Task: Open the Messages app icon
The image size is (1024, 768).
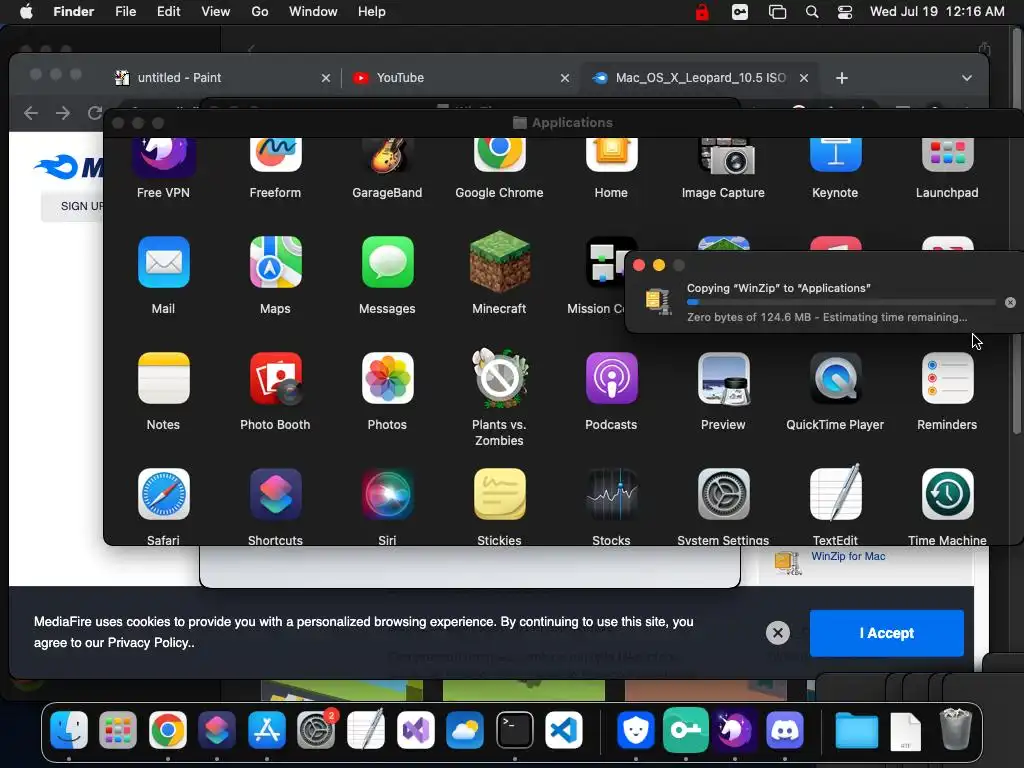Action: [x=387, y=263]
